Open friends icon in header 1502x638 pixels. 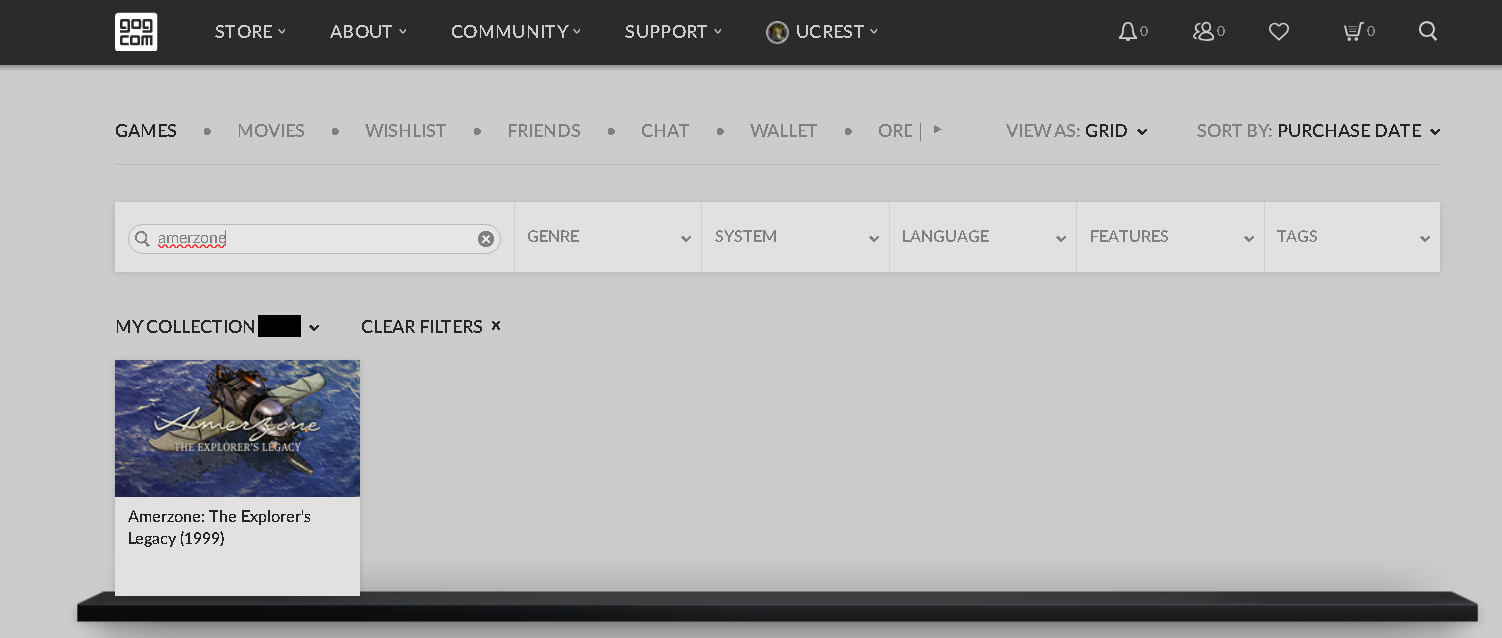tap(1203, 32)
